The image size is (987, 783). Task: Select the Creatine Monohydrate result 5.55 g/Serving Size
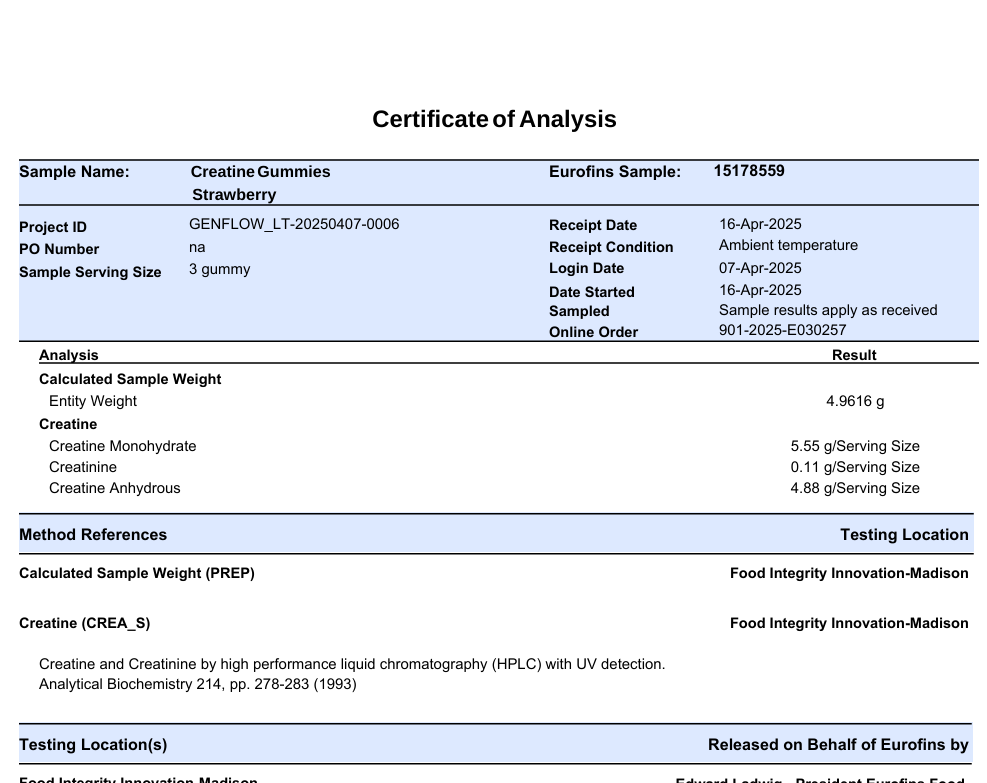tap(854, 446)
